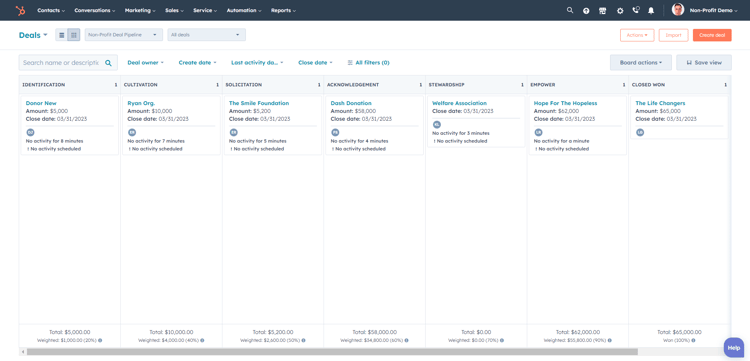Click info icon beside Weighted $4,000.00 (40%)
Screen dimensions: 750x361
202,340
